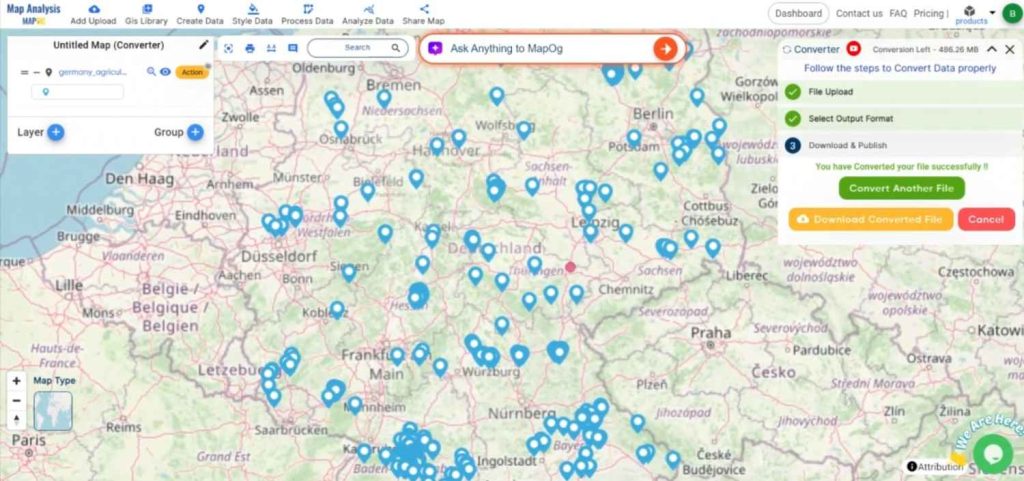Screen dimensions: 1024x481
Task: Toggle visibility of germany_agricul layer
Action: tap(165, 72)
